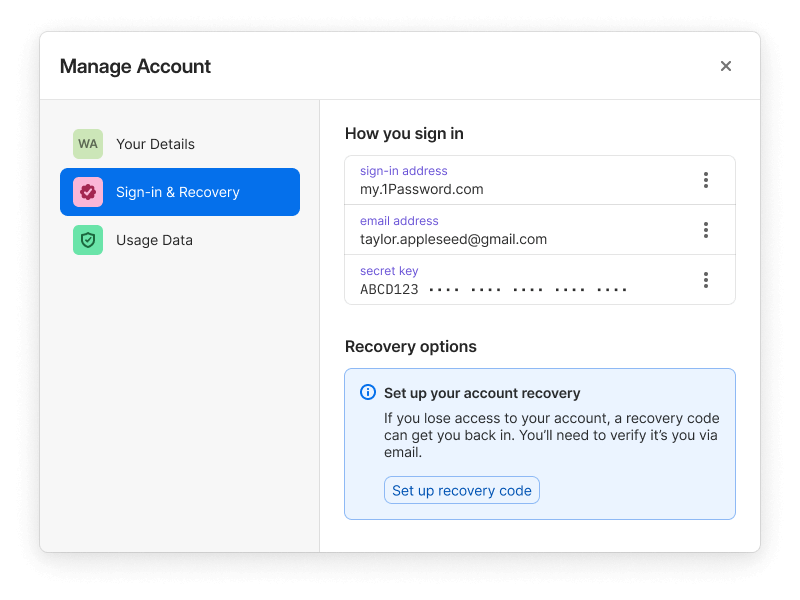Click the WA avatar icon

[88, 144]
